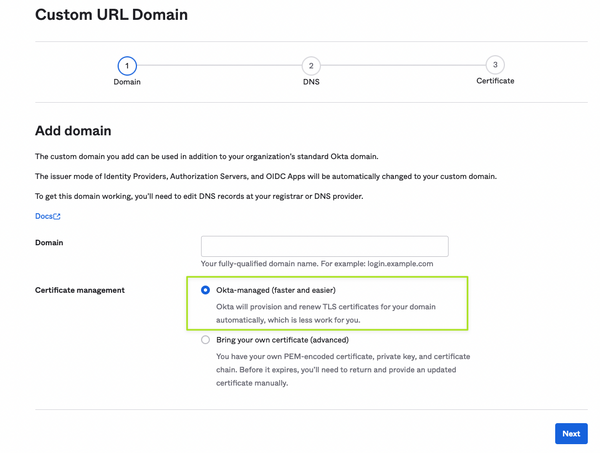Click the Certificate management label

[x=80, y=290]
